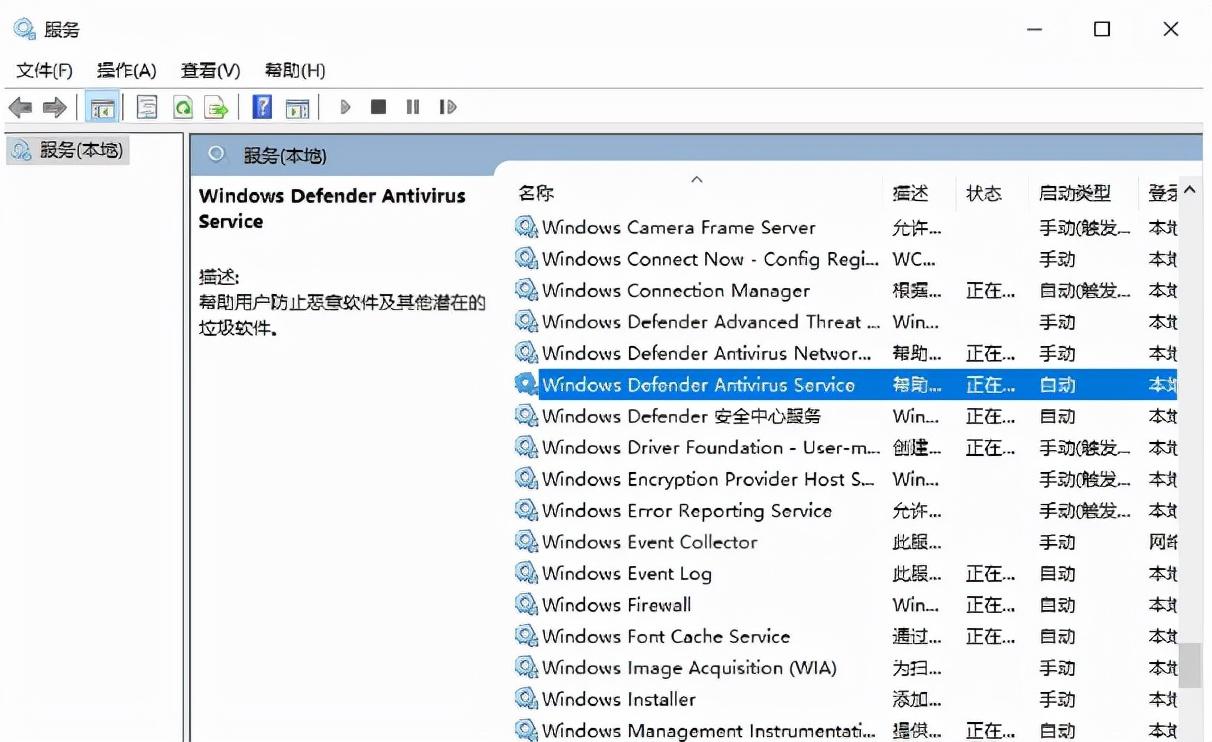Click the Stop service square icon
The height and width of the screenshot is (742, 1212).
point(378,107)
